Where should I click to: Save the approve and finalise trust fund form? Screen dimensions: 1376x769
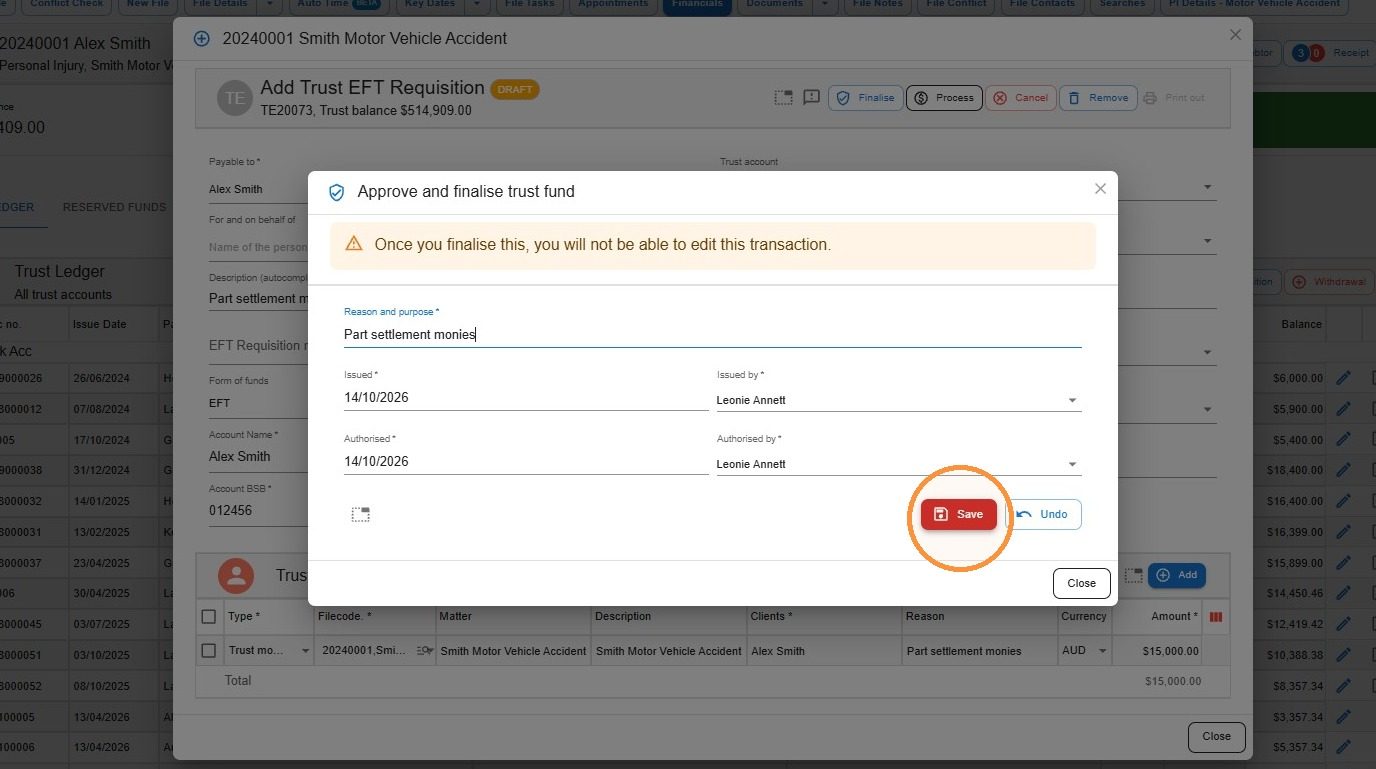tap(958, 514)
